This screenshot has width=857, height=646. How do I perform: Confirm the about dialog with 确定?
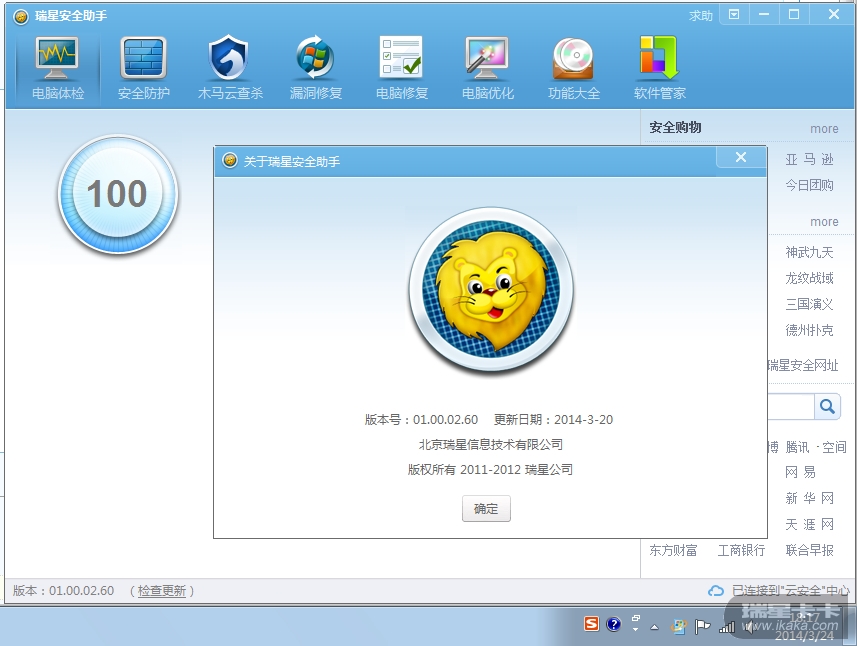[486, 509]
